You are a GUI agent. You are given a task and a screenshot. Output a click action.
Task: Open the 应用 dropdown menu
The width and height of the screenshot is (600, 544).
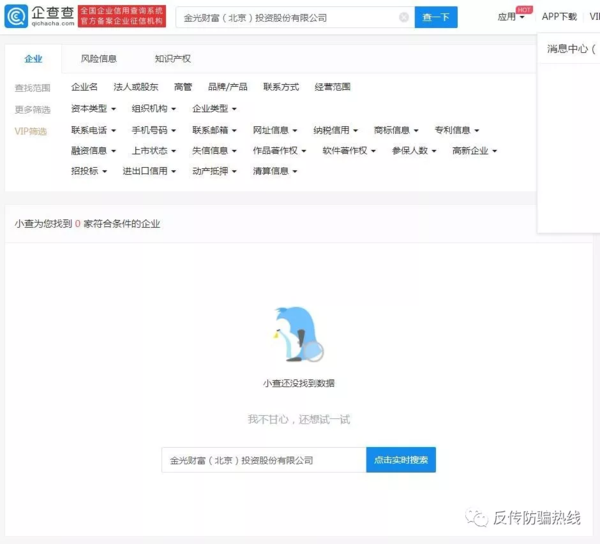510,18
